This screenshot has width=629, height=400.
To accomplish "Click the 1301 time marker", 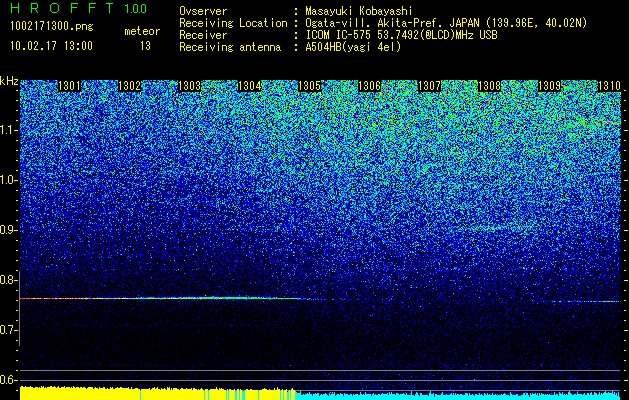I will pyautogui.click(x=69, y=86).
